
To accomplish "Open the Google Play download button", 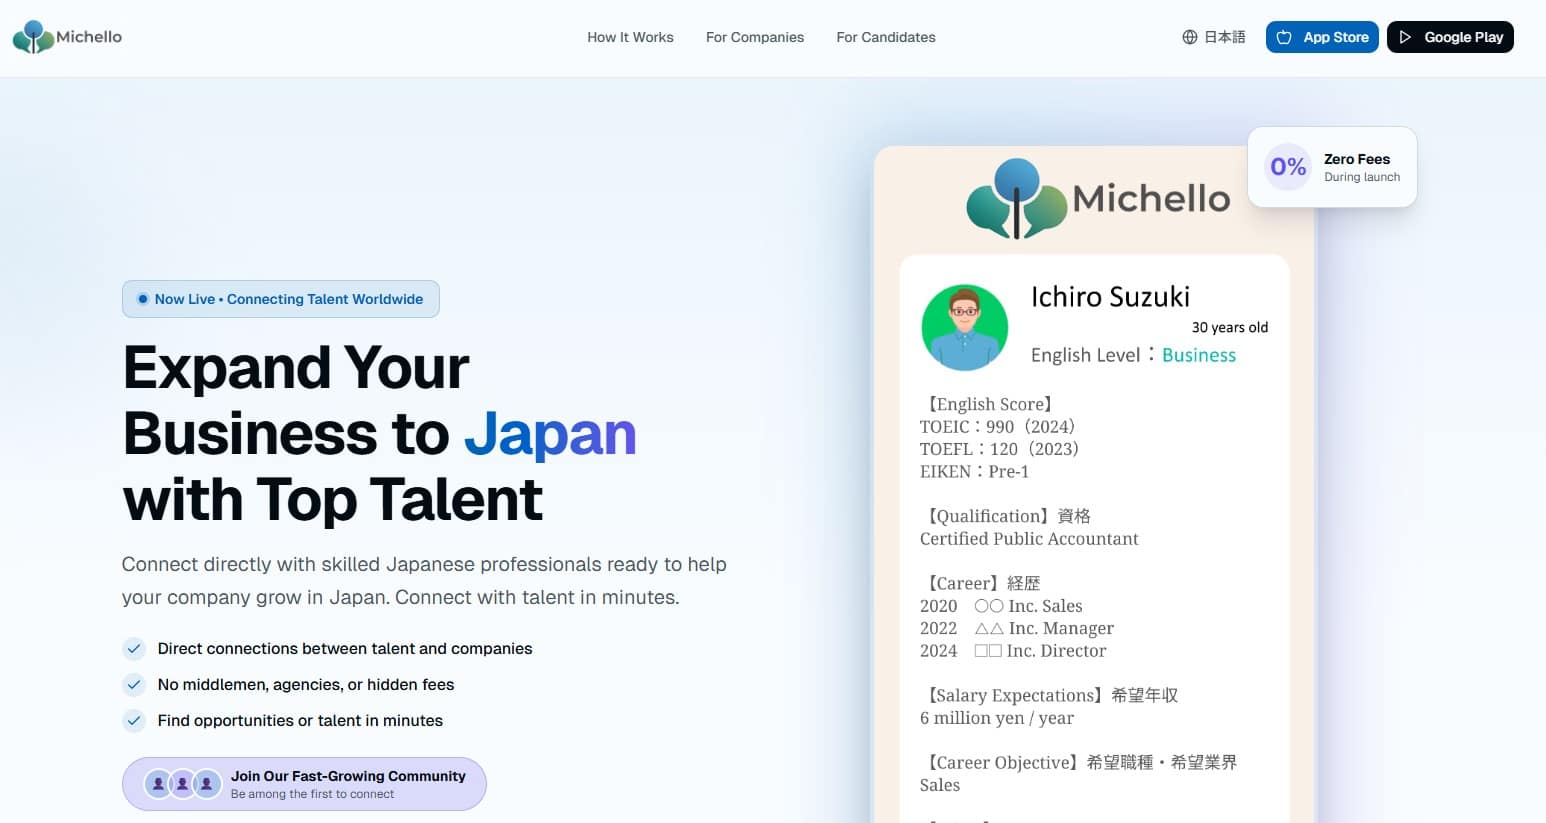I will coord(1450,37).
